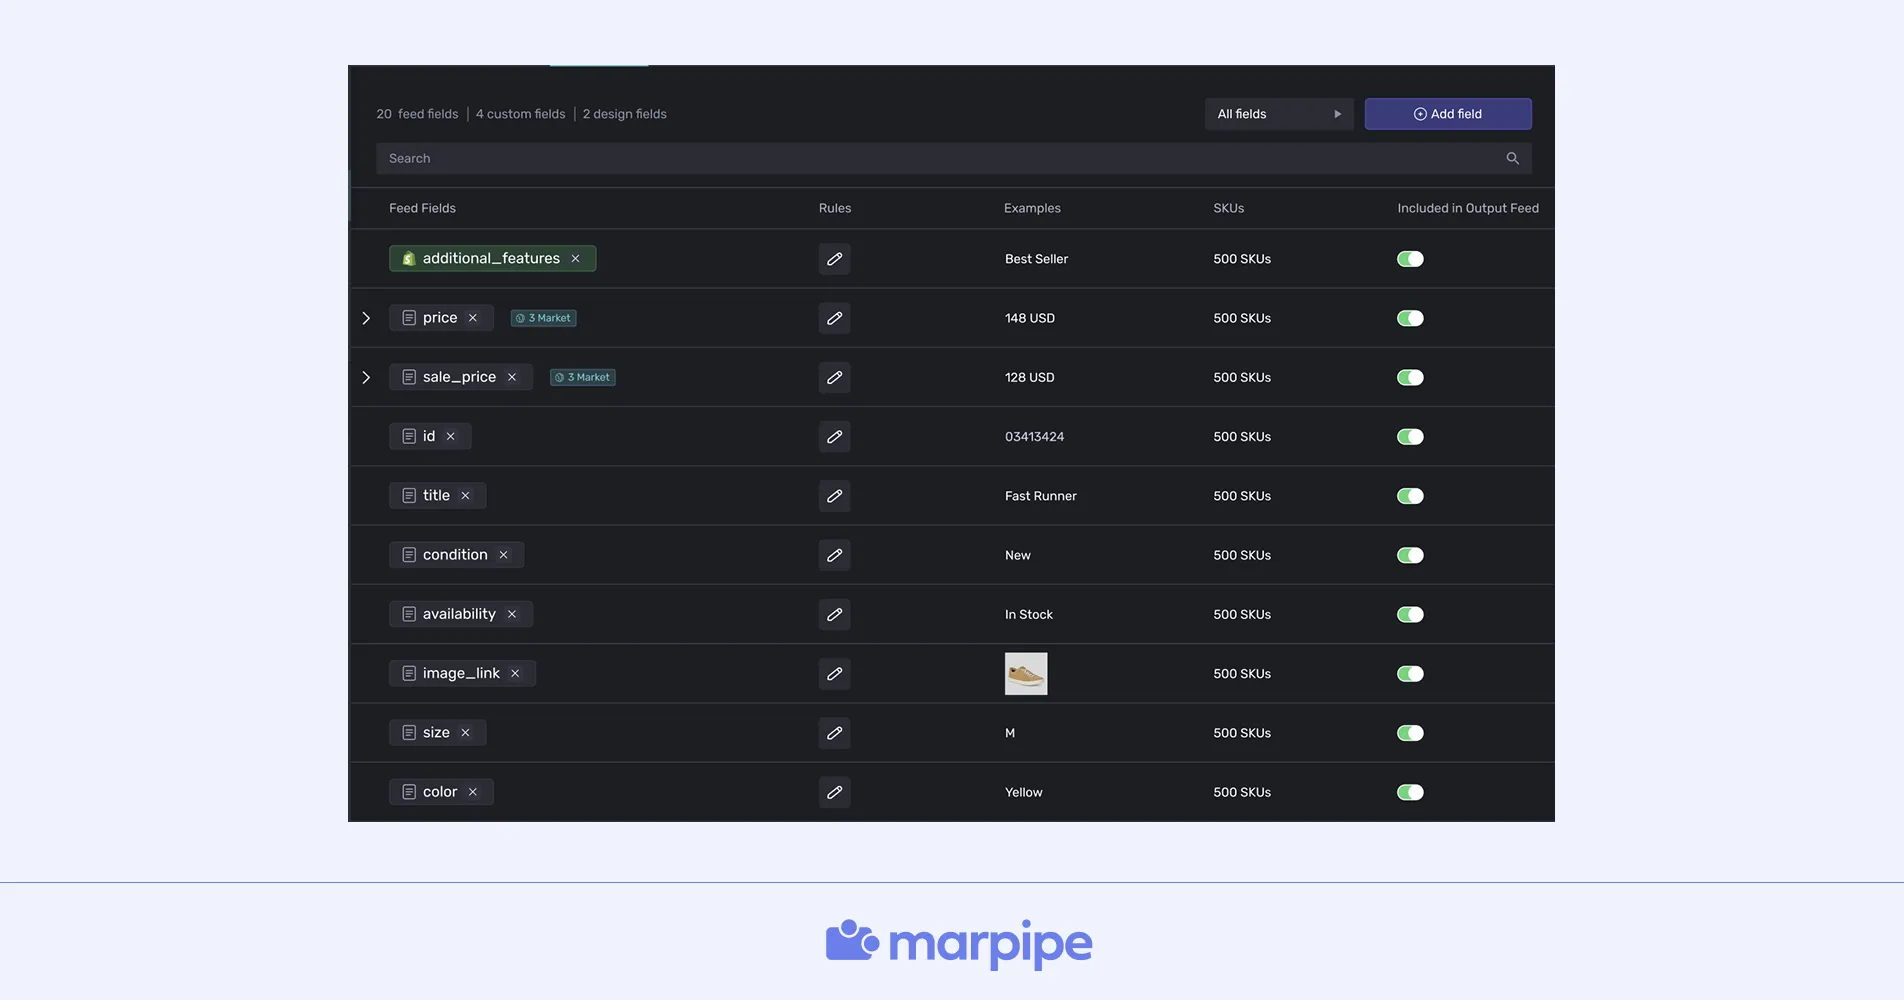Click the search magnifier icon
Screen dimensions: 1904x1000
click(1511, 158)
